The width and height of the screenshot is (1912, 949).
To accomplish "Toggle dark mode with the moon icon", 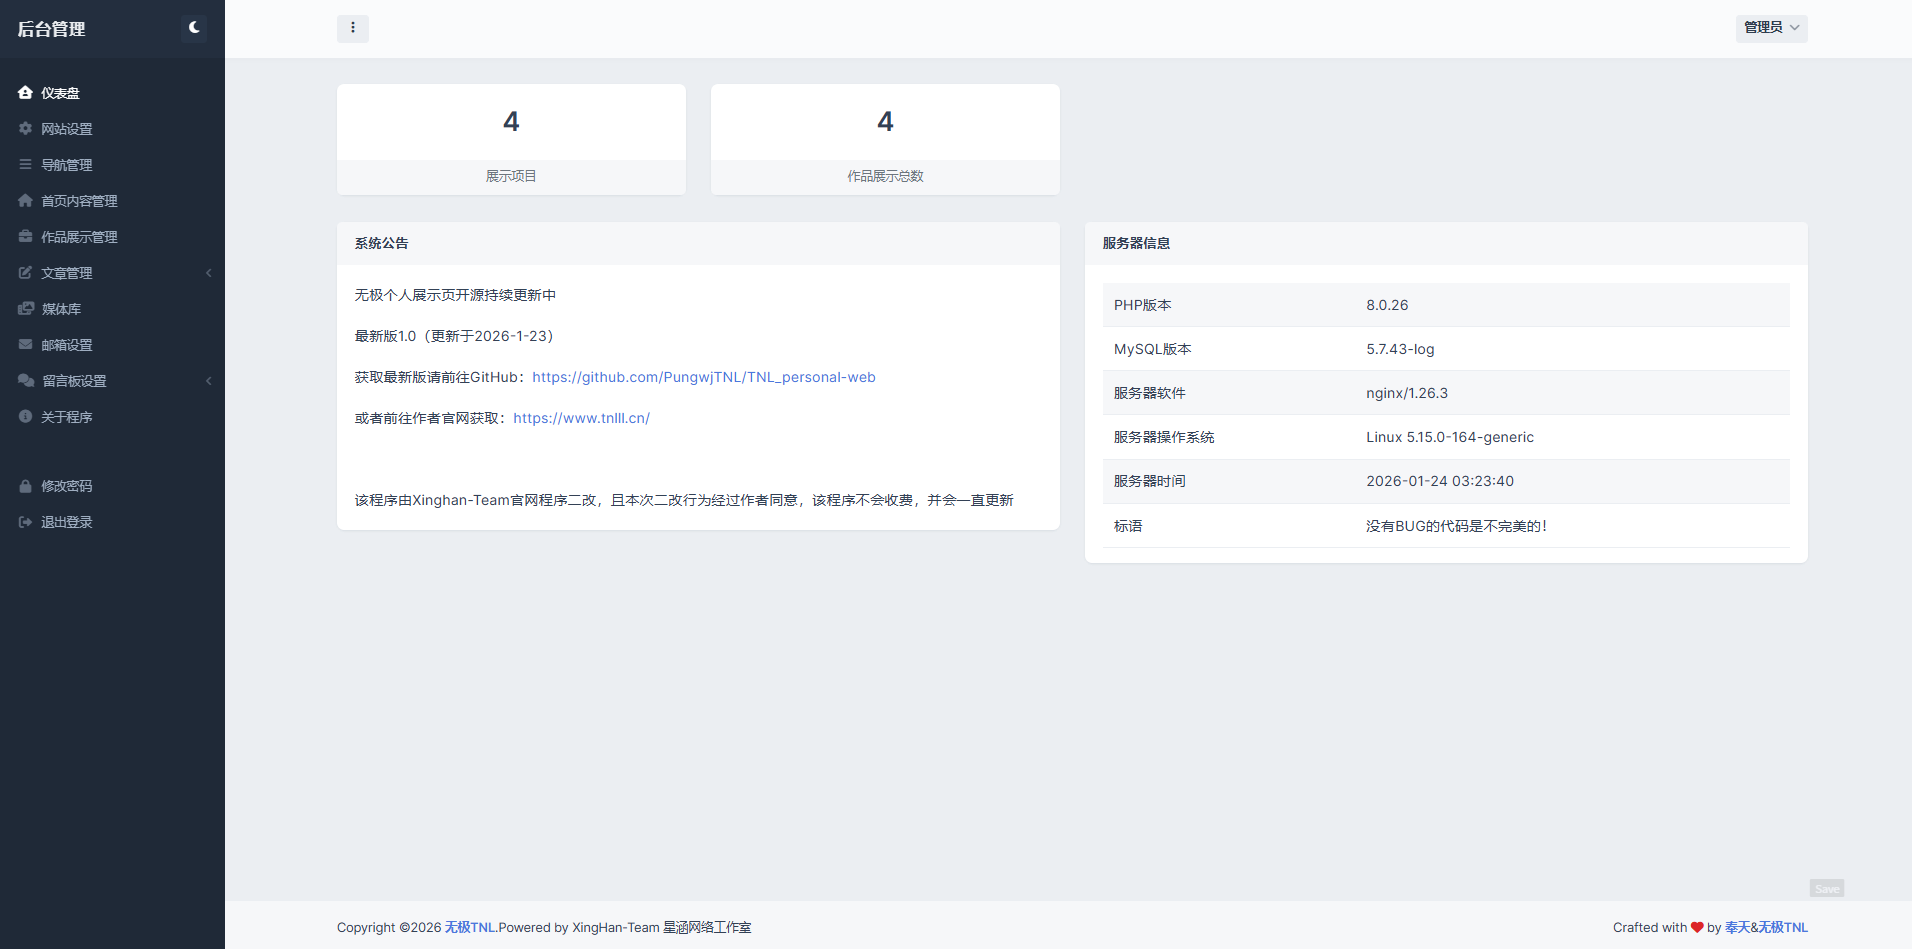I will coord(193,27).
